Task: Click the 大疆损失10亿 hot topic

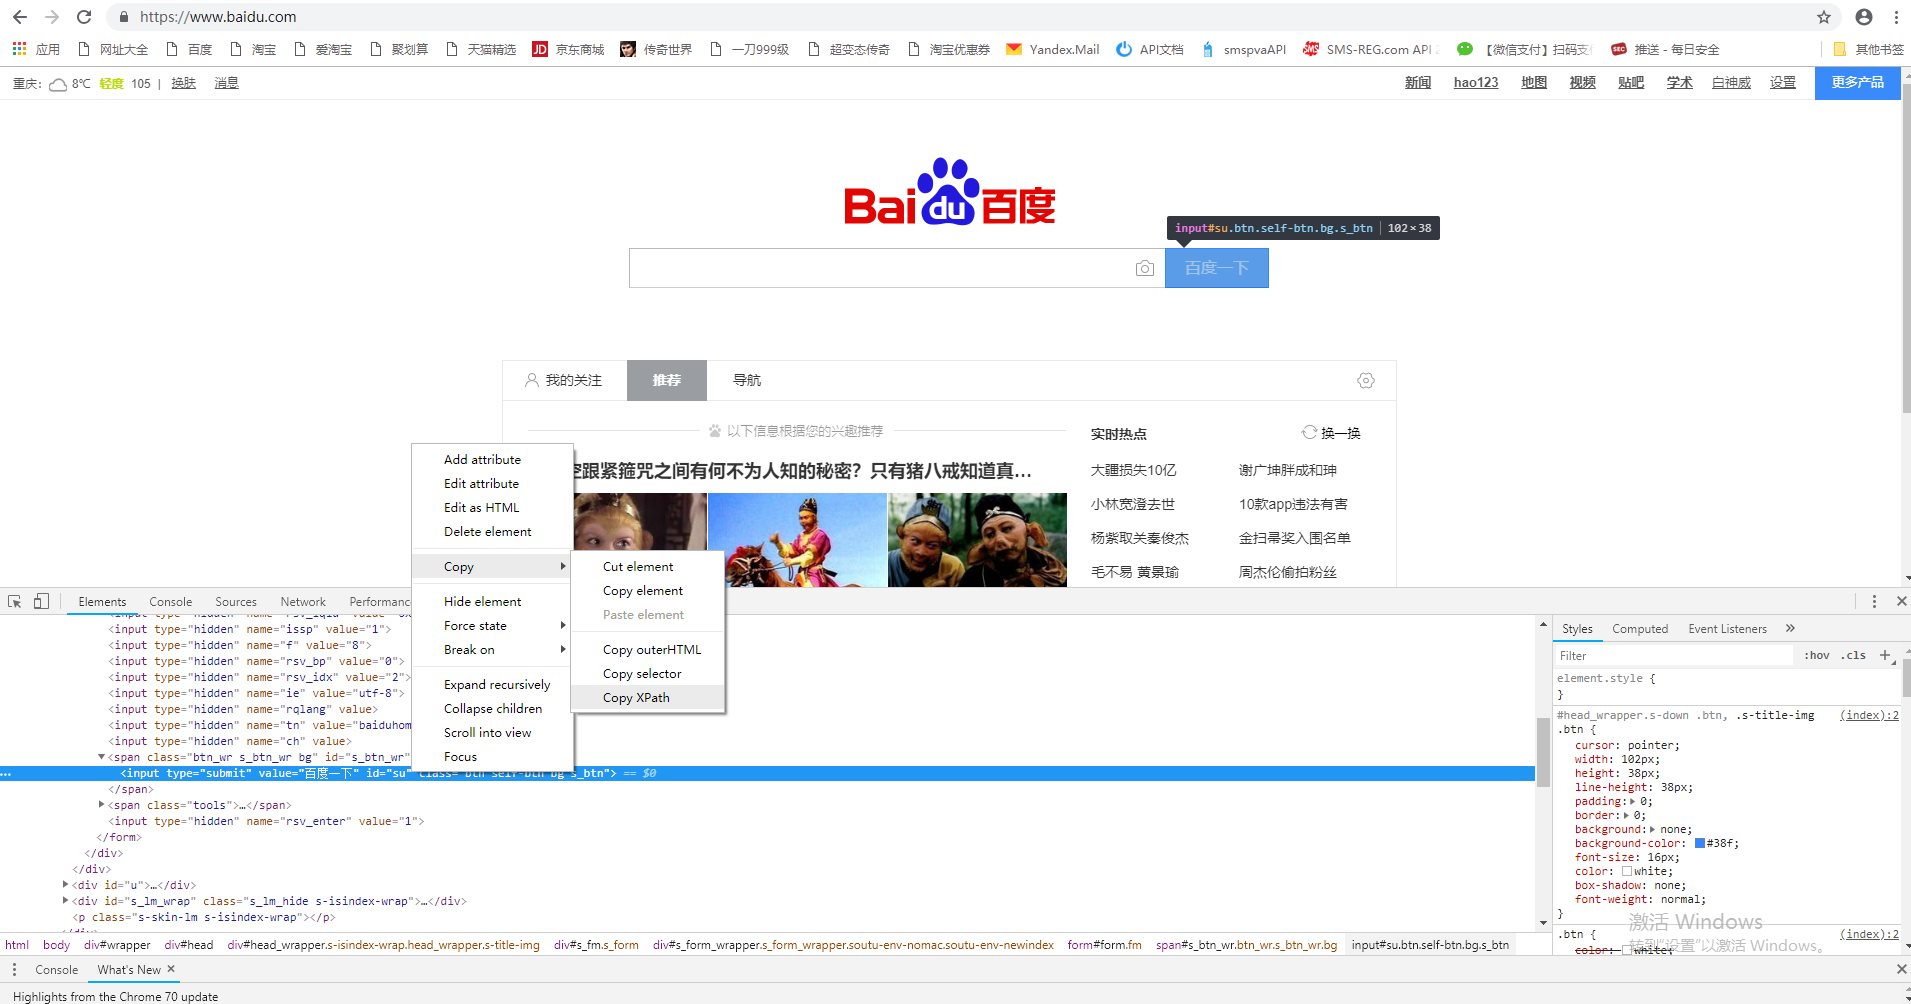Action: tap(1133, 469)
